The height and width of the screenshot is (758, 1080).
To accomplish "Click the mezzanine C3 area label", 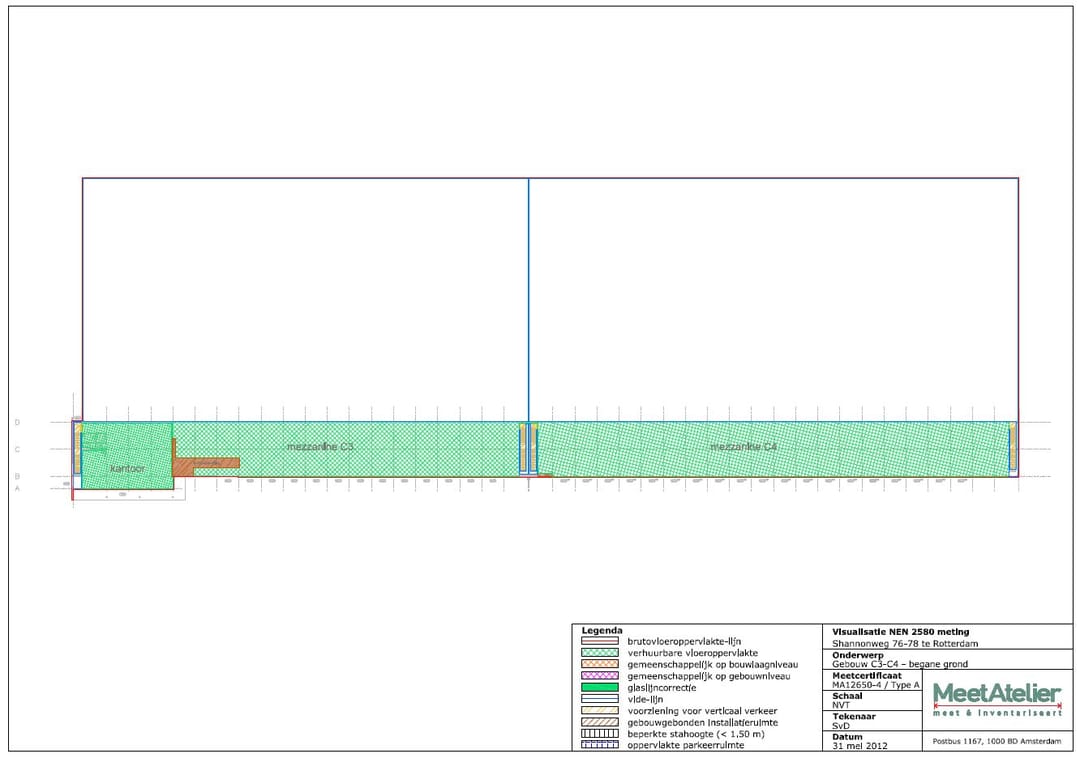I will tap(320, 446).
